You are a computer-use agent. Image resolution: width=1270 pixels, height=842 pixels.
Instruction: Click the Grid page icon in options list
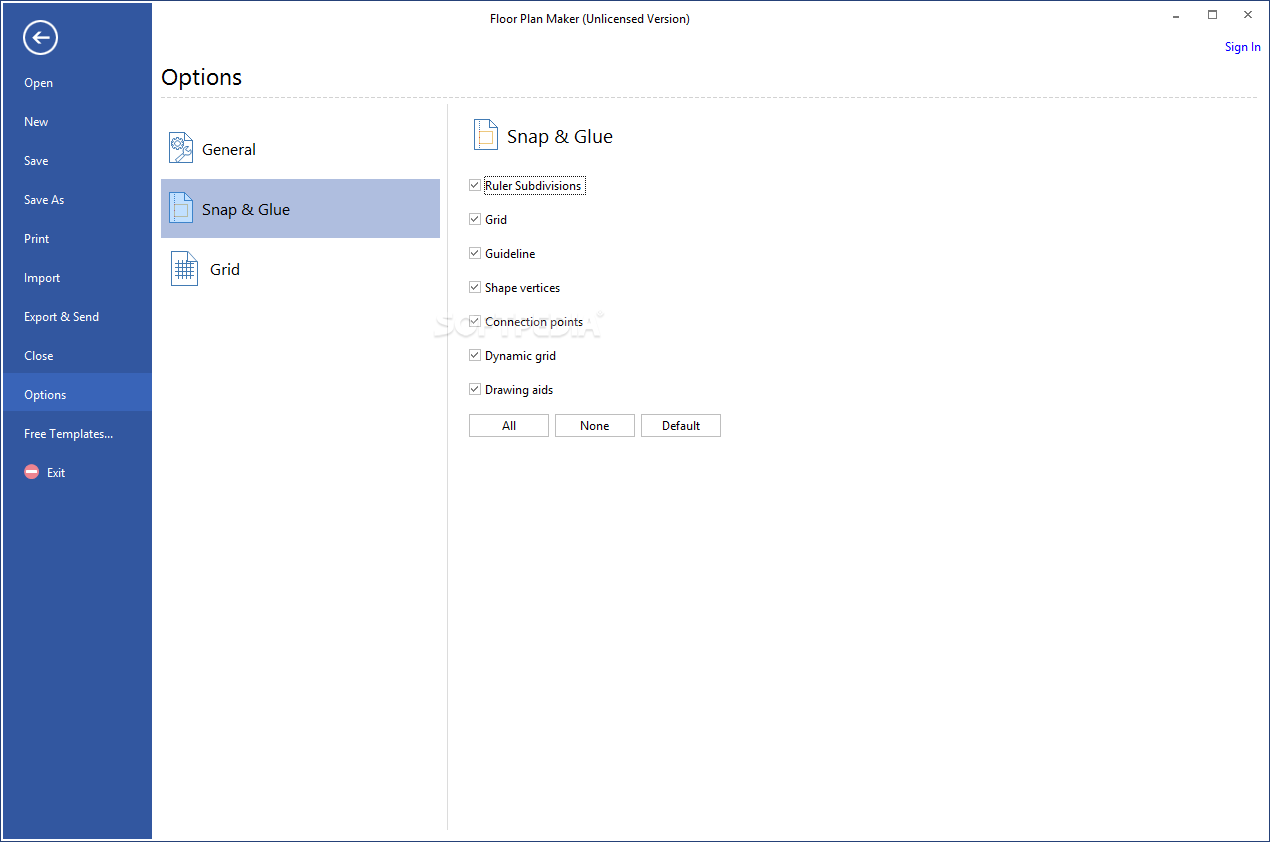pos(184,268)
